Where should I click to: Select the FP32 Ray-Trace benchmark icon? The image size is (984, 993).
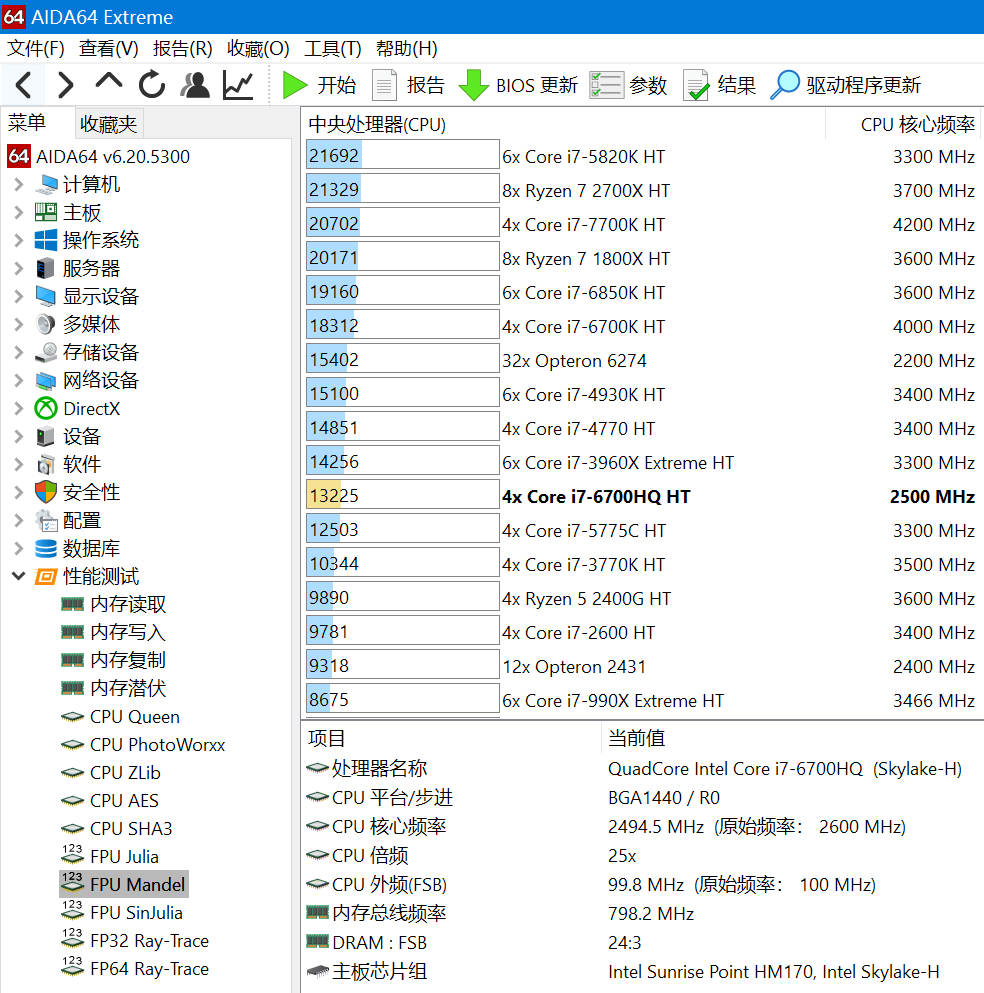[x=72, y=939]
